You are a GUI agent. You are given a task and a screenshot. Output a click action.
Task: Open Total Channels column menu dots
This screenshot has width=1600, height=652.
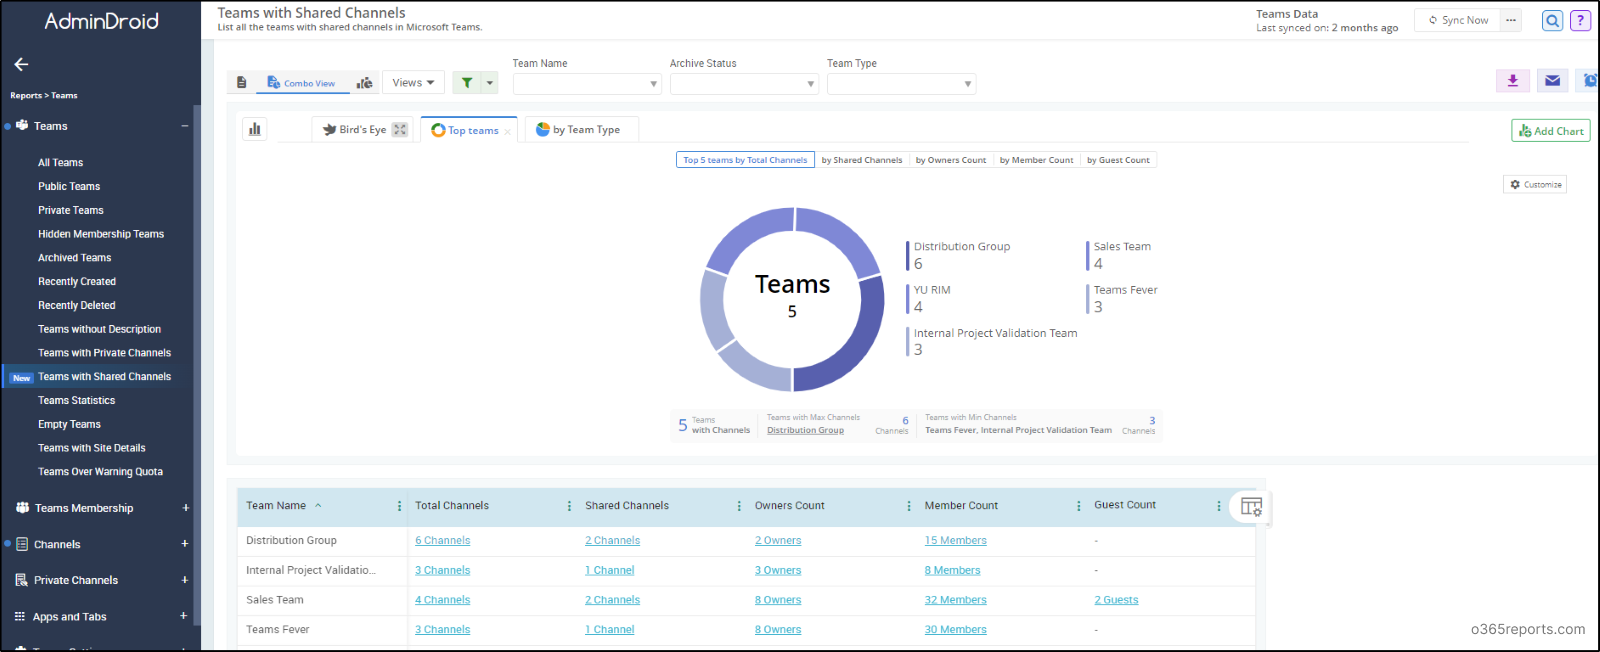[x=569, y=506]
